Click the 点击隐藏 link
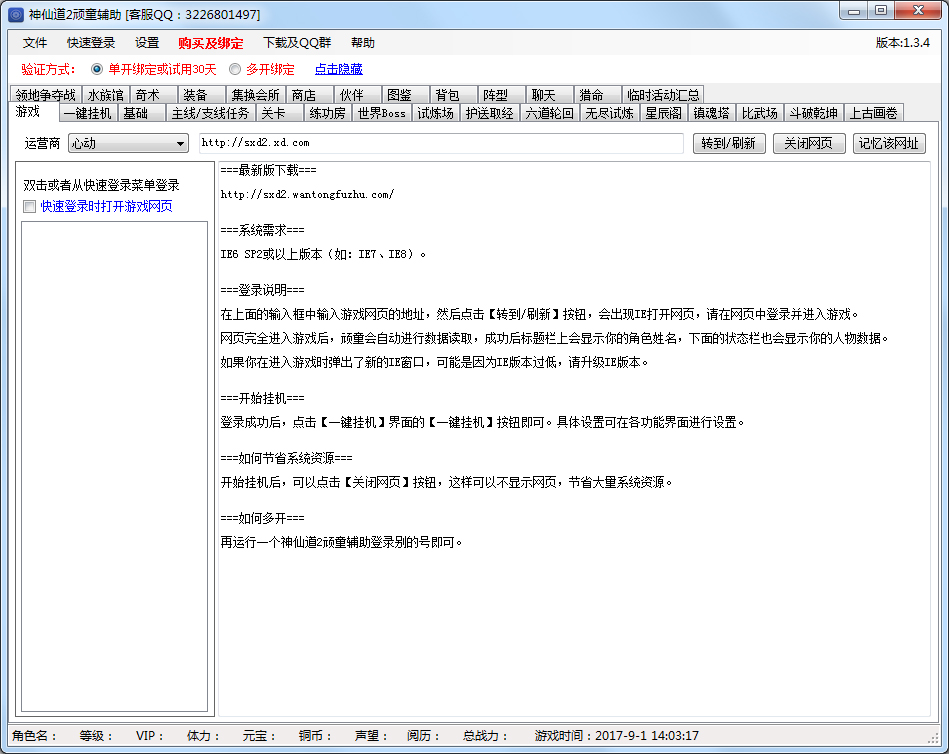Screen dimensions: 949x754 coord(338,70)
